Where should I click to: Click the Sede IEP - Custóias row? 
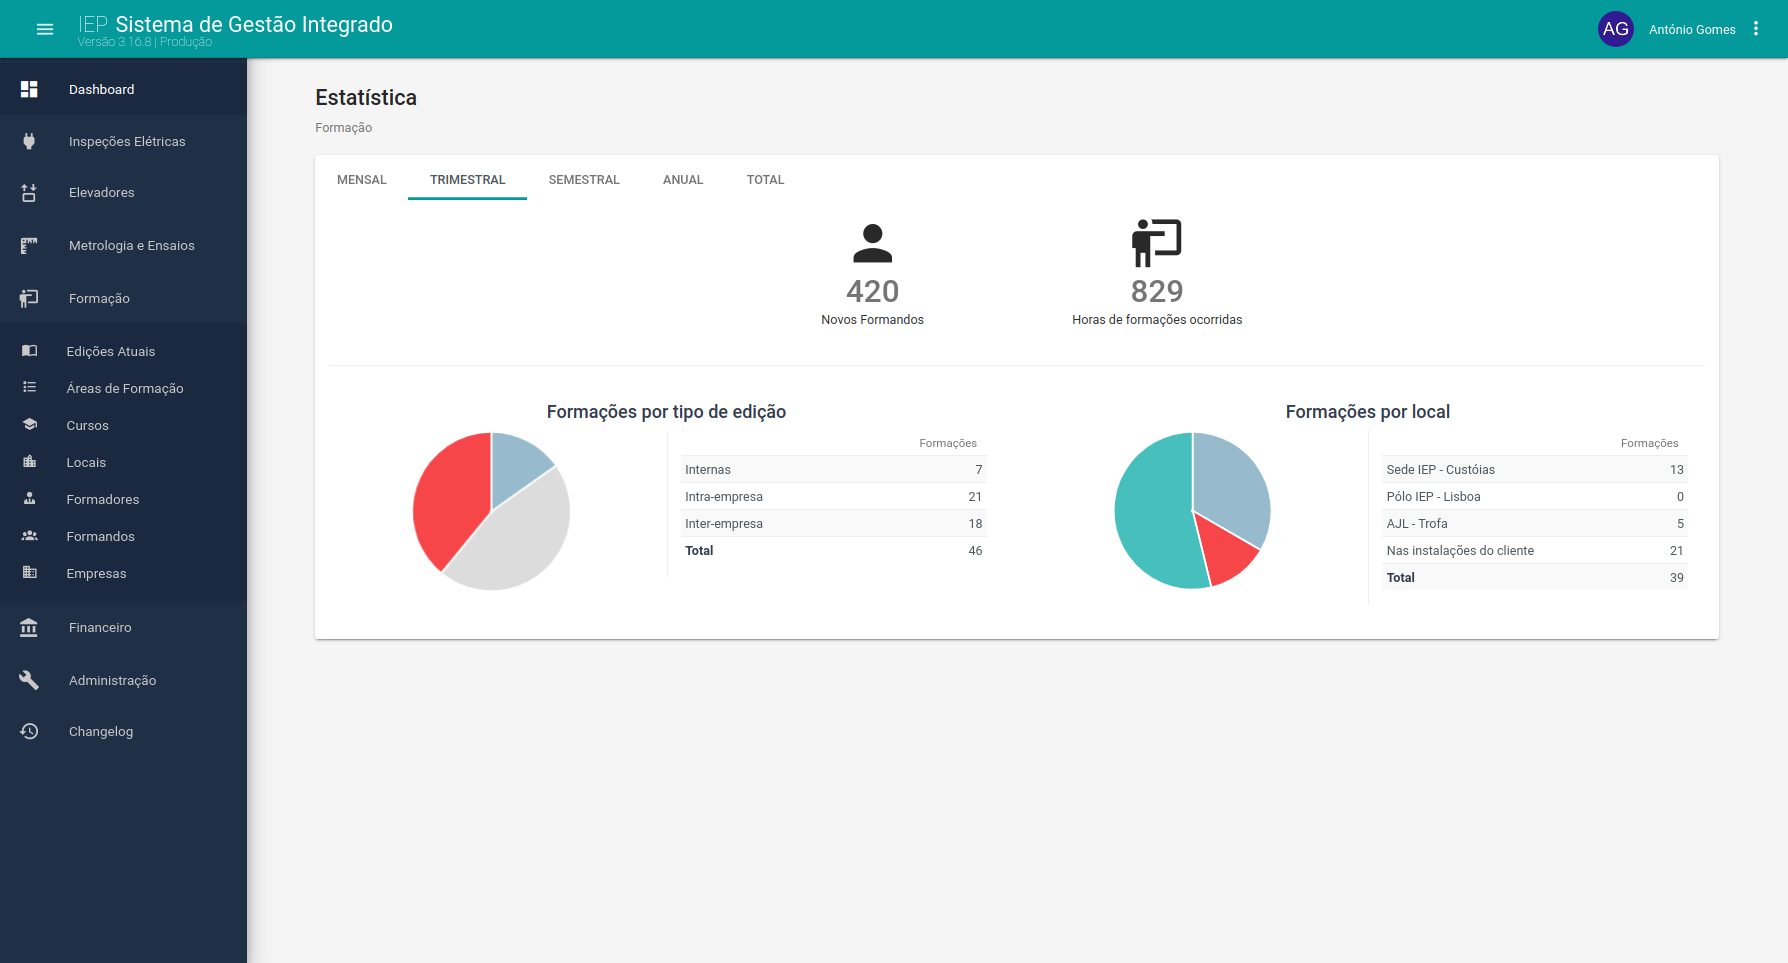pos(1535,469)
